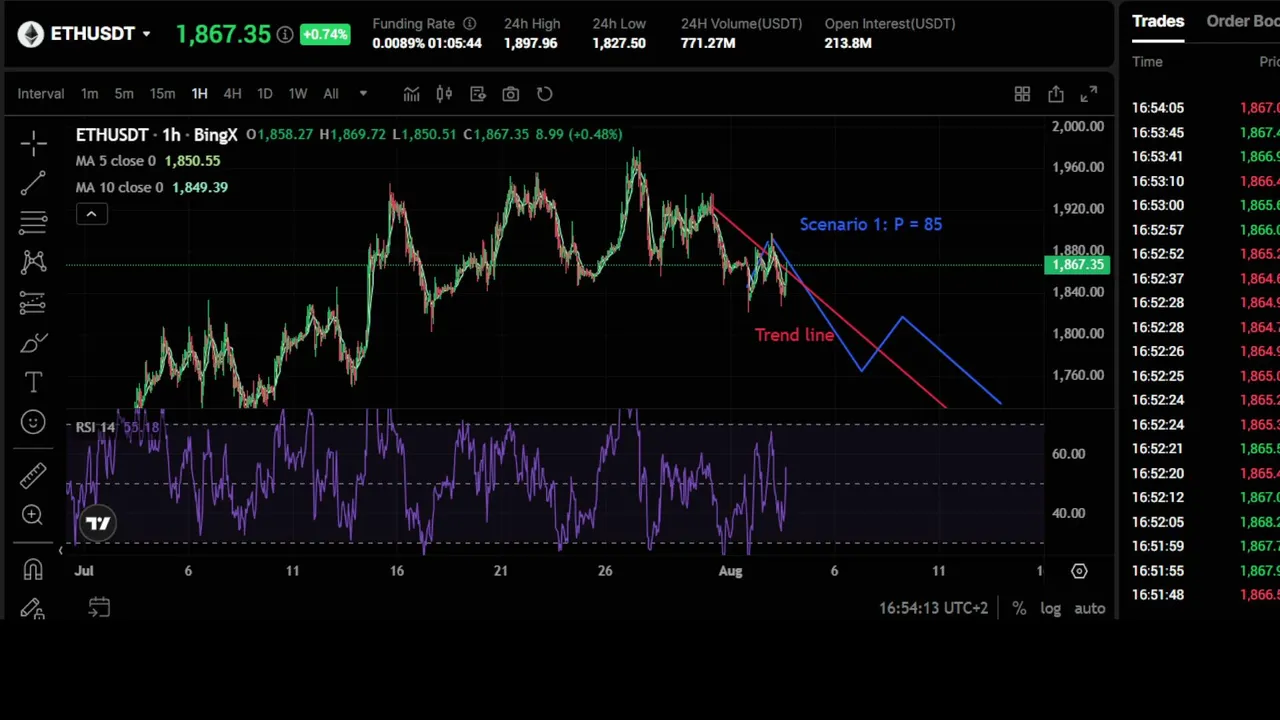Click the Ethereum coin logo
The height and width of the screenshot is (720, 1280).
coord(31,34)
